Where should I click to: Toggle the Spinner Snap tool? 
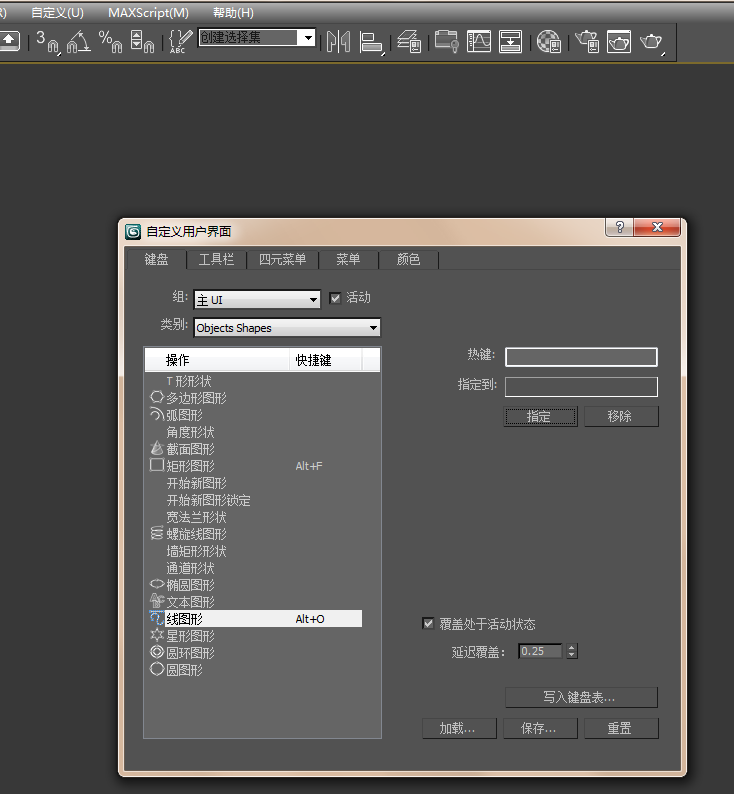point(142,42)
